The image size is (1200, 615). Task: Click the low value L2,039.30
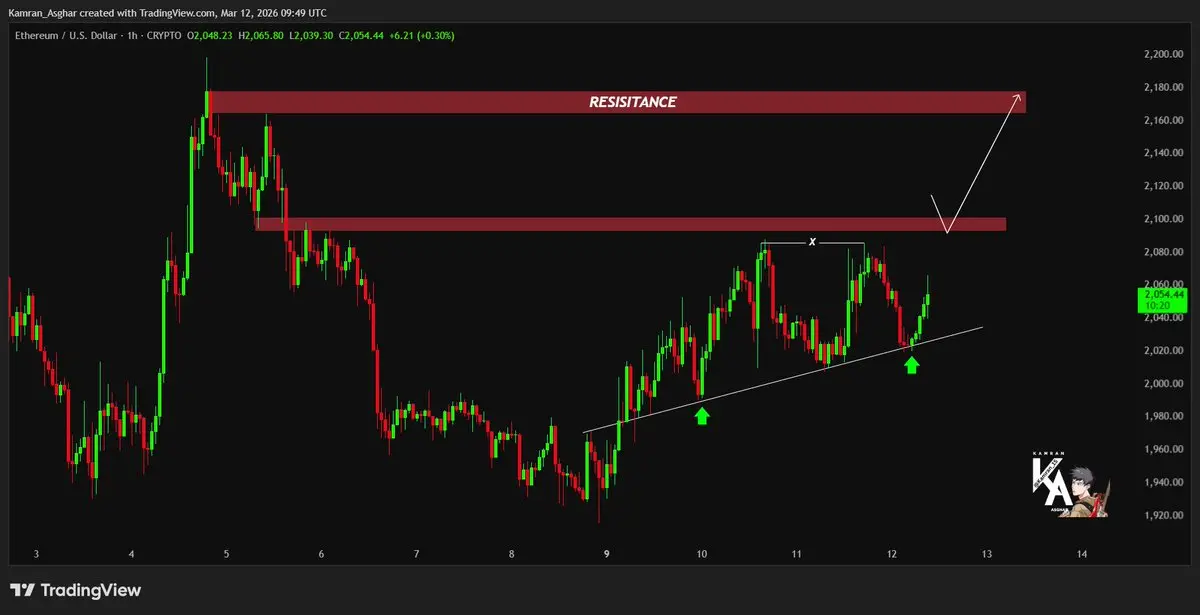coord(310,35)
